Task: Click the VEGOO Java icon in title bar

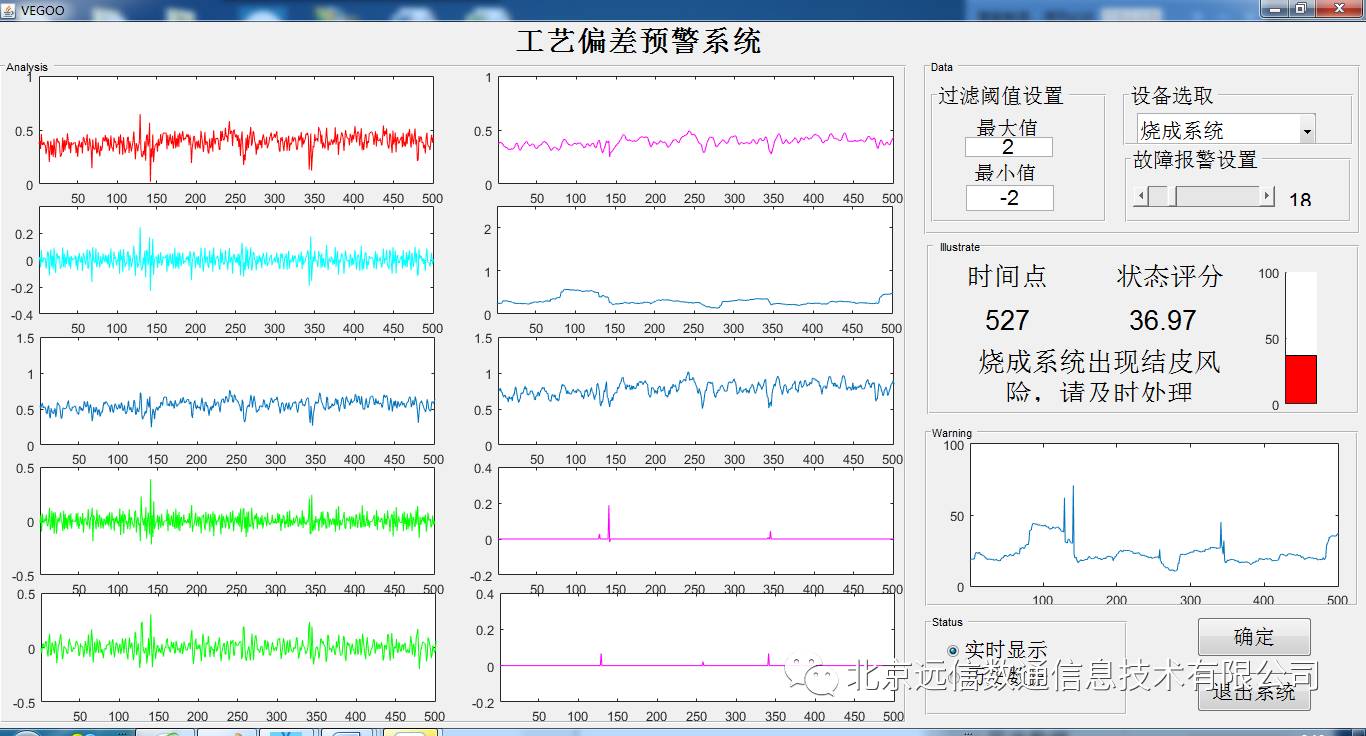Action: point(10,9)
